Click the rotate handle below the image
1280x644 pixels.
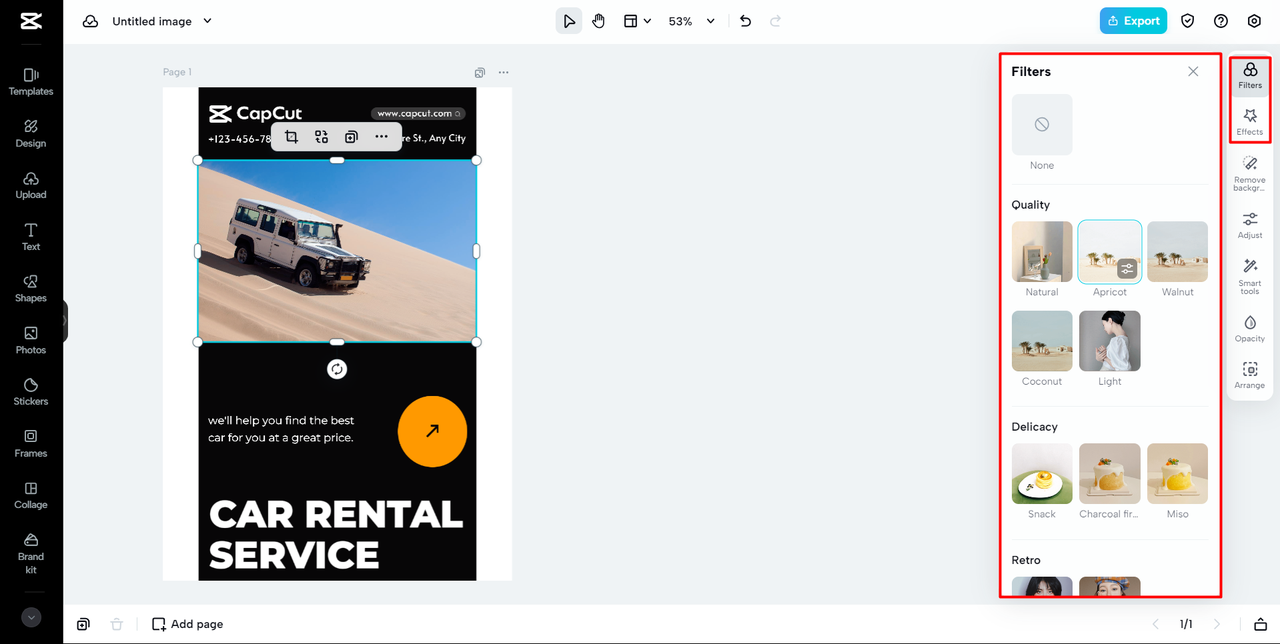(337, 369)
